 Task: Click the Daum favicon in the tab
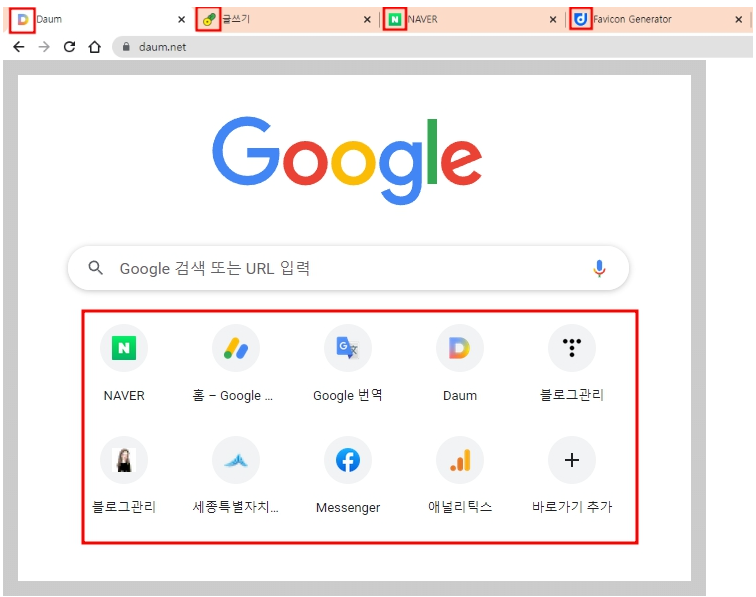(23, 20)
